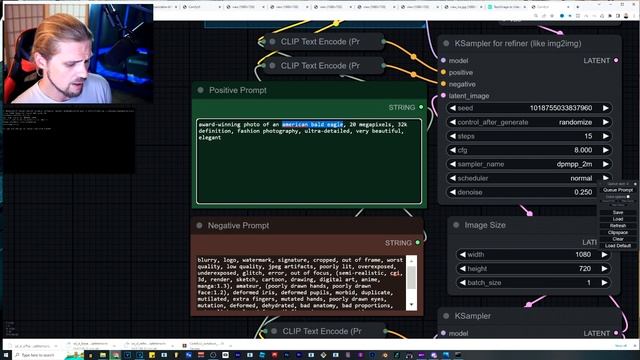The image size is (640, 360).
Task: Switch control_after_generate to previous option
Action: pyautogui.click(x=453, y=122)
